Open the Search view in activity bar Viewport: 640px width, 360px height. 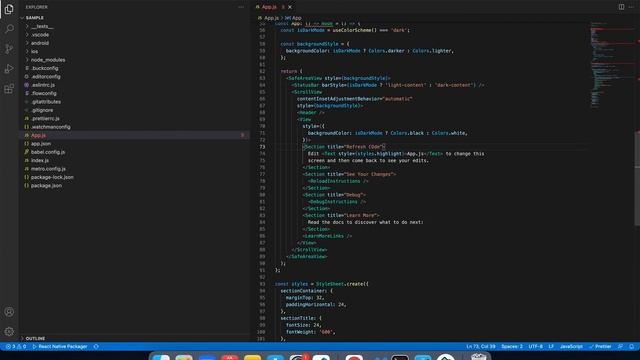coord(9,29)
